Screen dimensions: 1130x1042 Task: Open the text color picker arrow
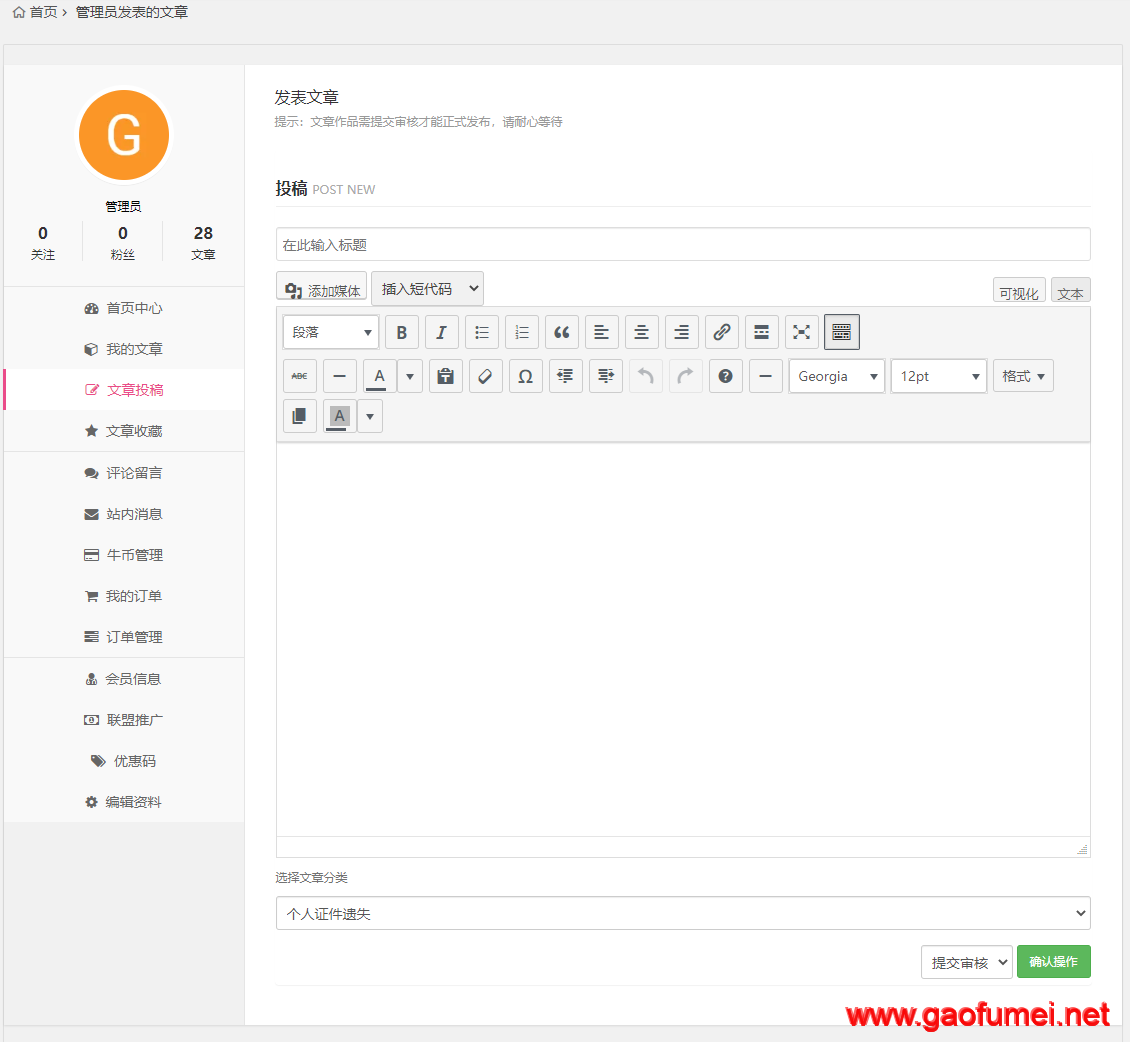(x=410, y=376)
